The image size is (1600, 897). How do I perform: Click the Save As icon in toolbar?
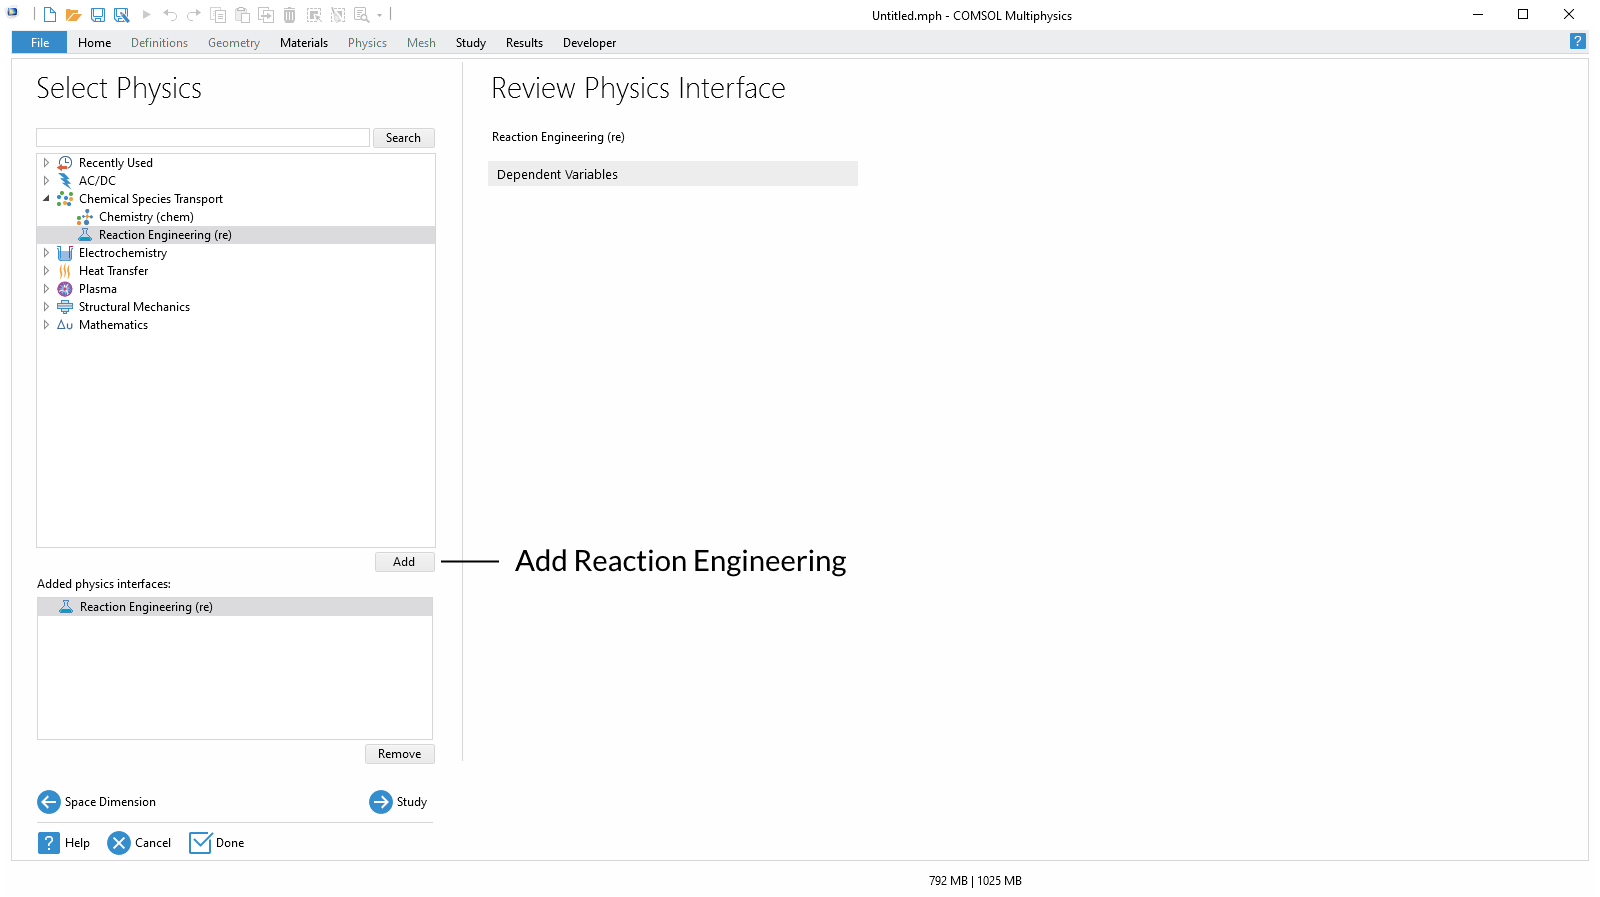pos(122,15)
